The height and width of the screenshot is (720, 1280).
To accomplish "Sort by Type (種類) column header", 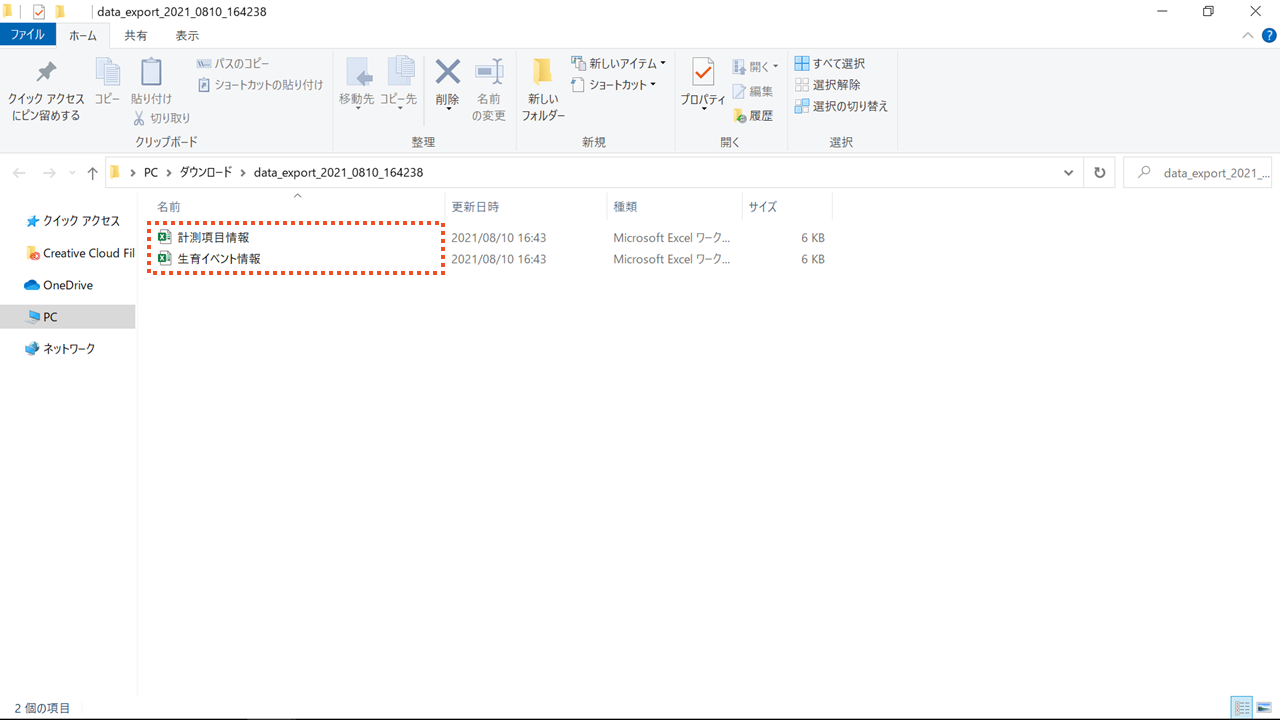I will [x=625, y=207].
